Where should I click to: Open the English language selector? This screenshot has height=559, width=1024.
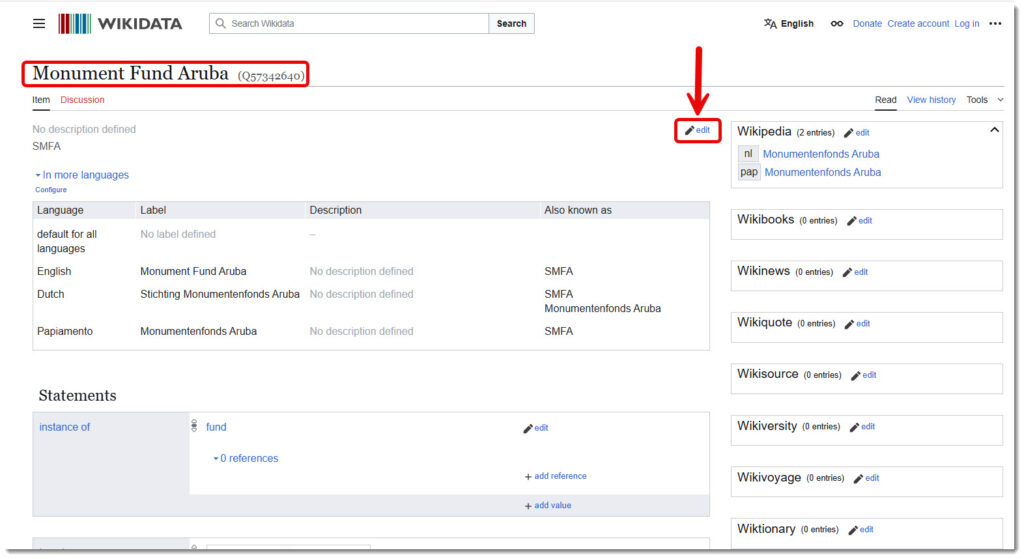[x=788, y=24]
